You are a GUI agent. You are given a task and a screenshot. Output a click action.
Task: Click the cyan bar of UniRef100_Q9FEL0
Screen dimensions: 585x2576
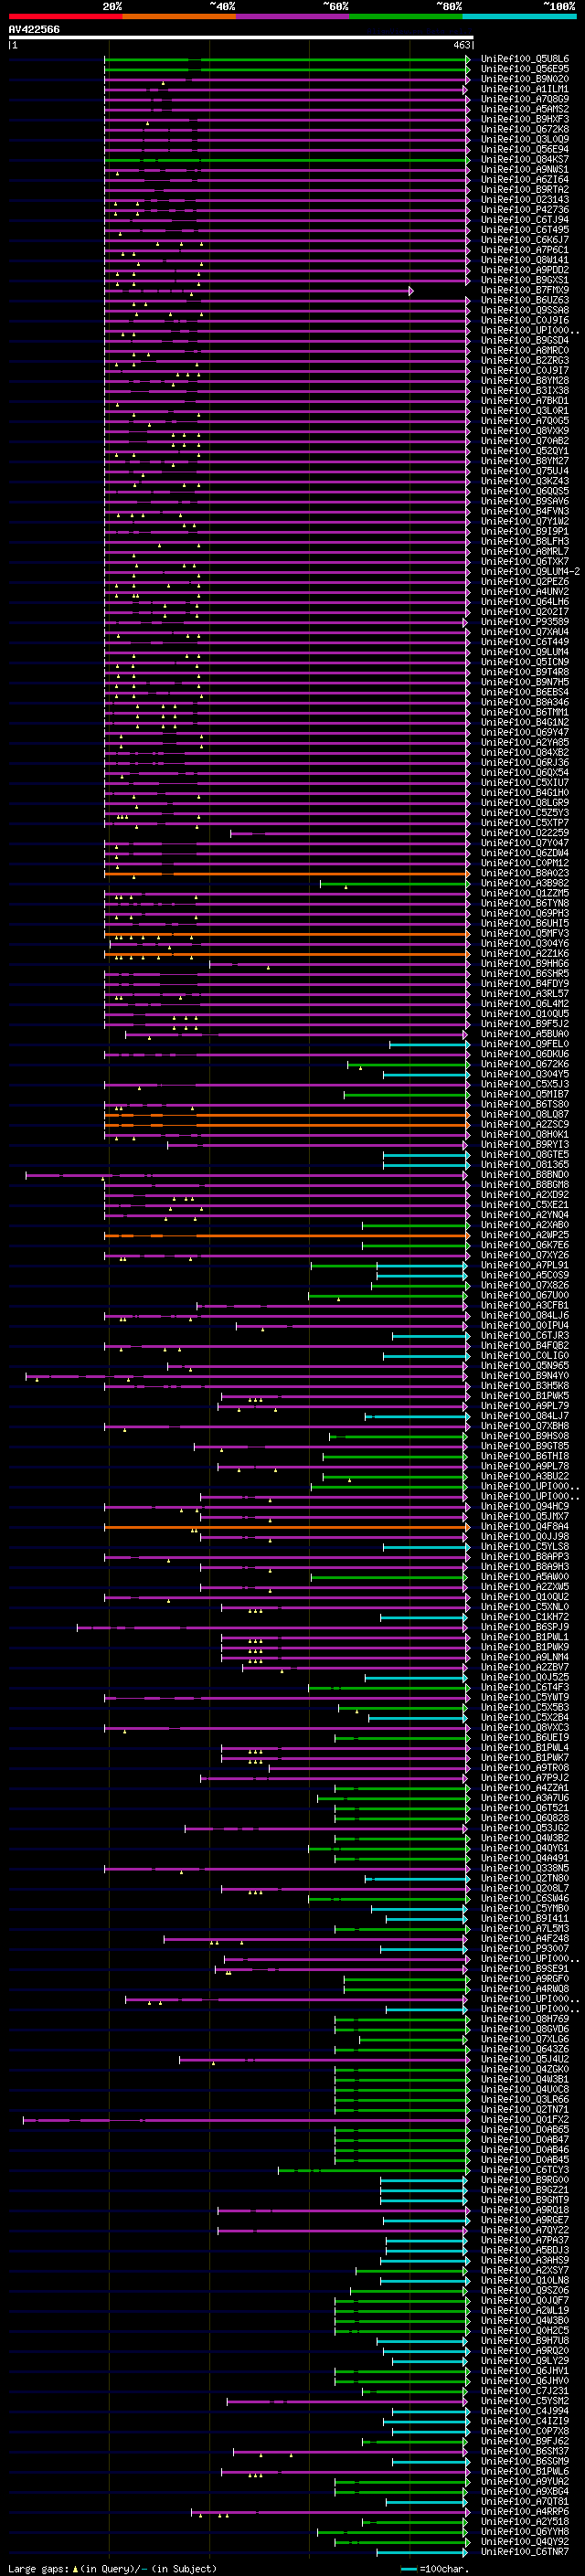click(x=429, y=1044)
